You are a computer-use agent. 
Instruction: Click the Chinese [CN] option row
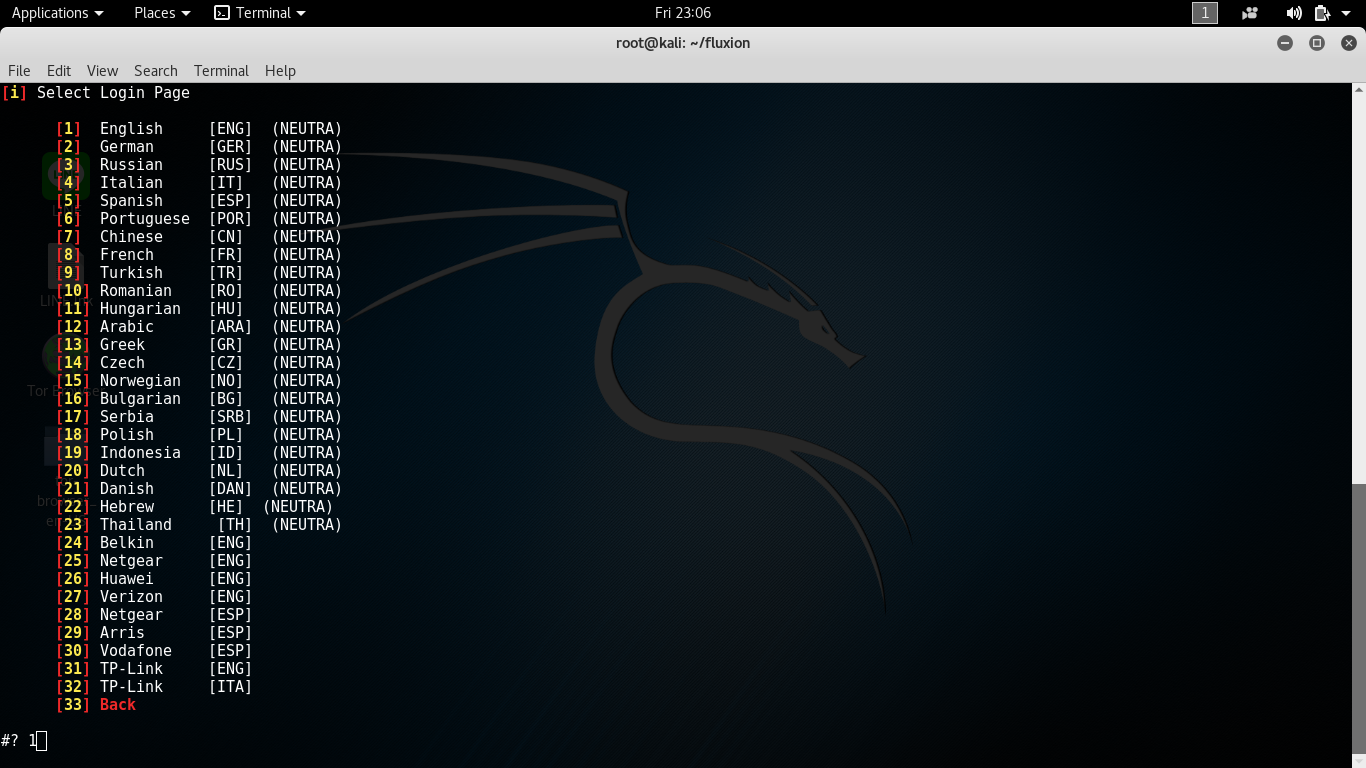tap(199, 237)
